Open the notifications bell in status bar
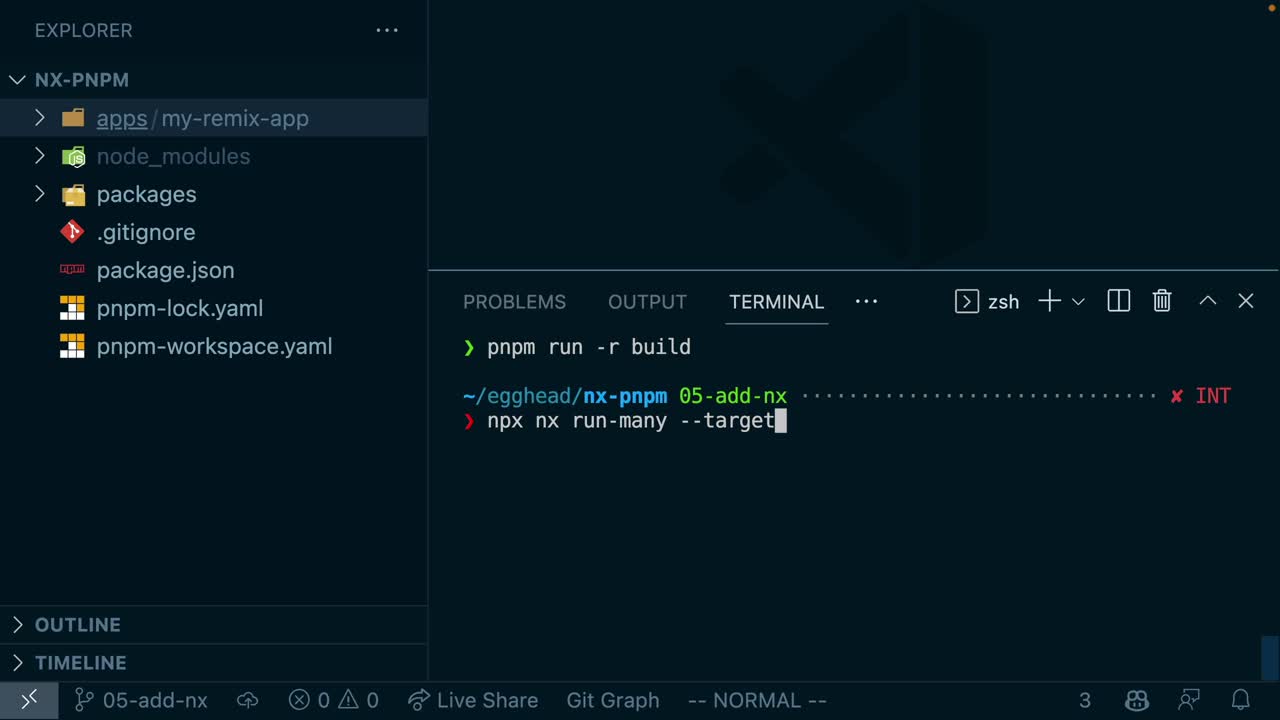1280x720 pixels. (1240, 700)
